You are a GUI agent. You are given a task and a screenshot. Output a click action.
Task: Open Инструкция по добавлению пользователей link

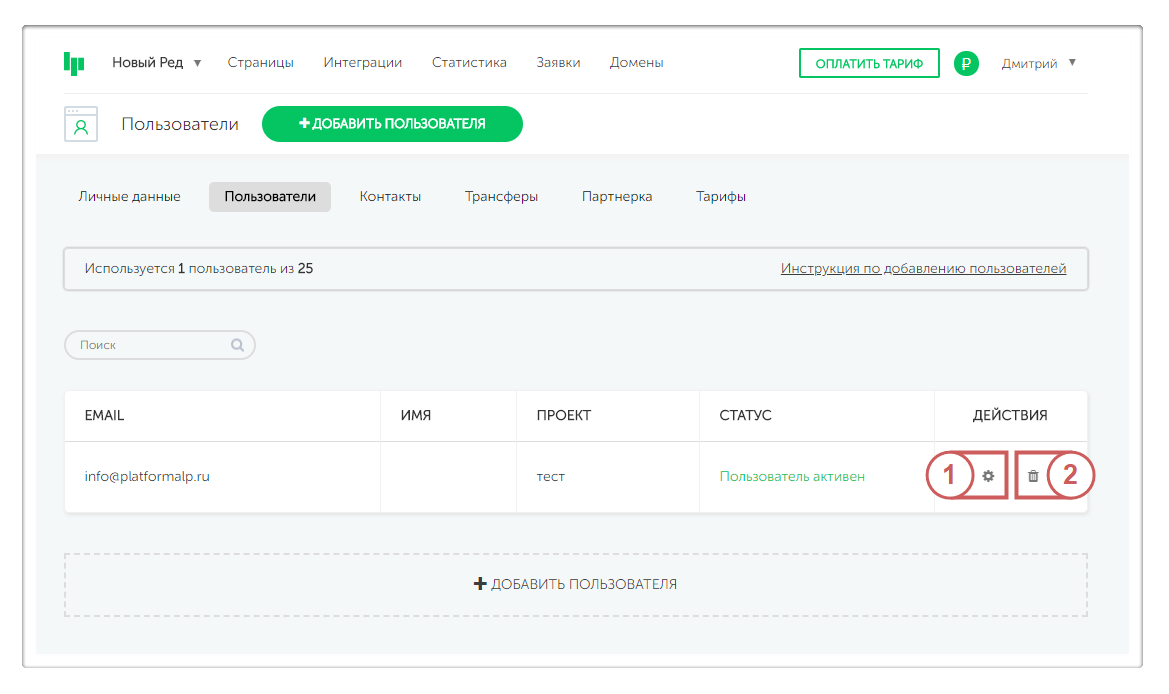coord(923,269)
